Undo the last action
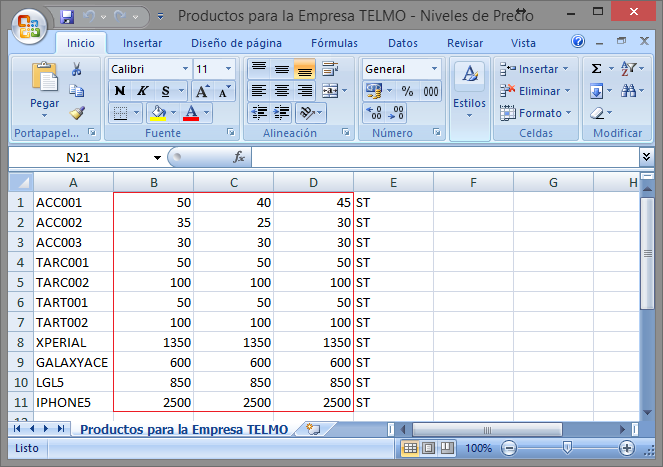 click(89, 17)
